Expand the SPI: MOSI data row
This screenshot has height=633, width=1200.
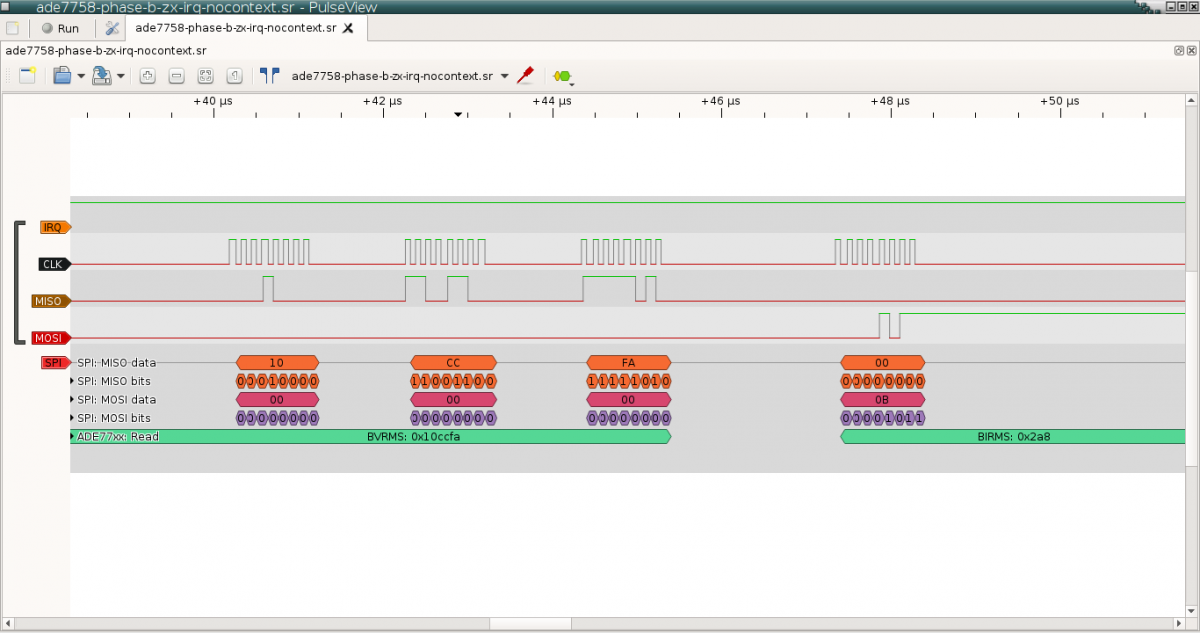72,399
